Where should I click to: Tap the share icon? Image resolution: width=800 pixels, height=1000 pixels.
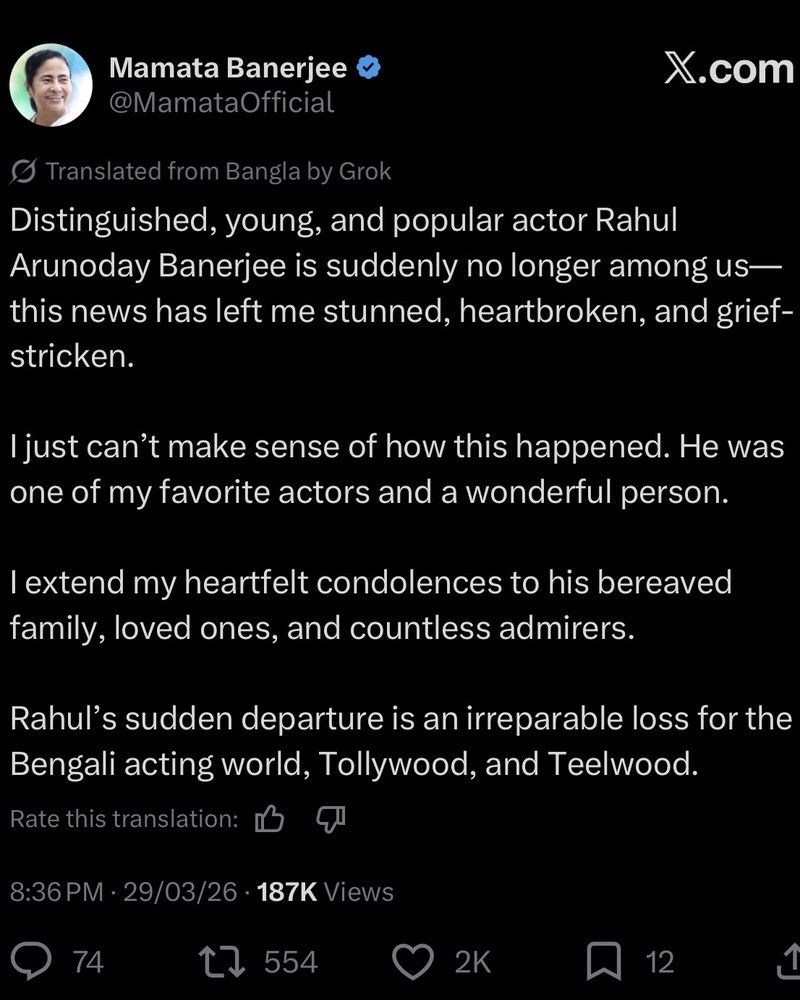(x=786, y=961)
